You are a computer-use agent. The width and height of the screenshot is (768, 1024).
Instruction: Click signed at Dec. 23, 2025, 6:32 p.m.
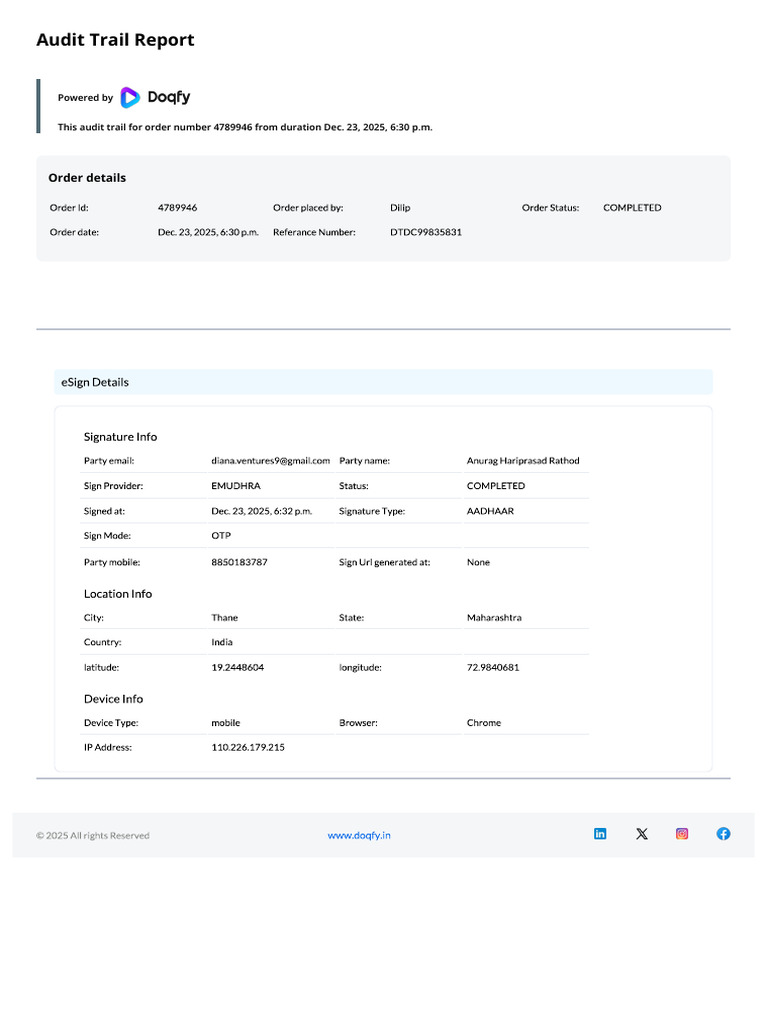pos(262,511)
